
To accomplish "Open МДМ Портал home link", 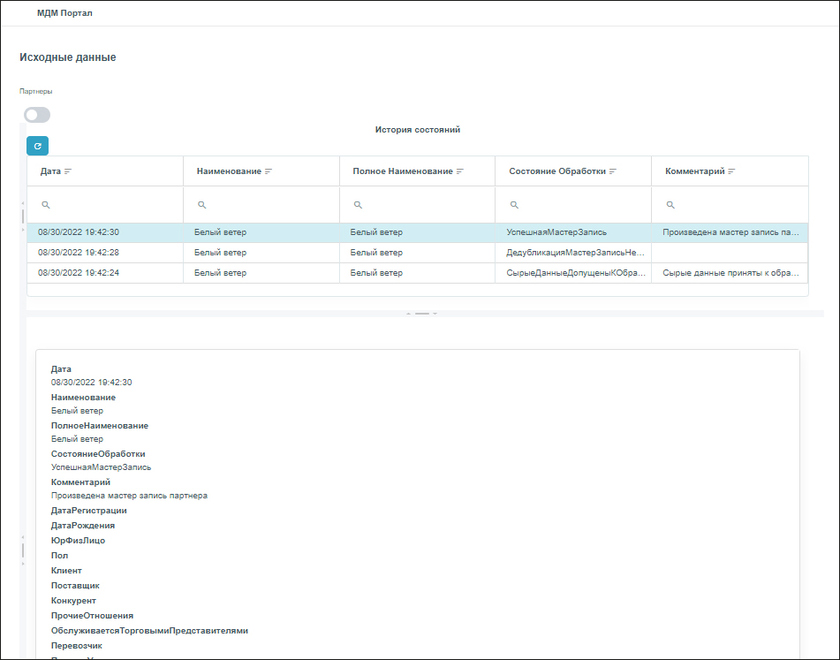I will click(x=64, y=13).
